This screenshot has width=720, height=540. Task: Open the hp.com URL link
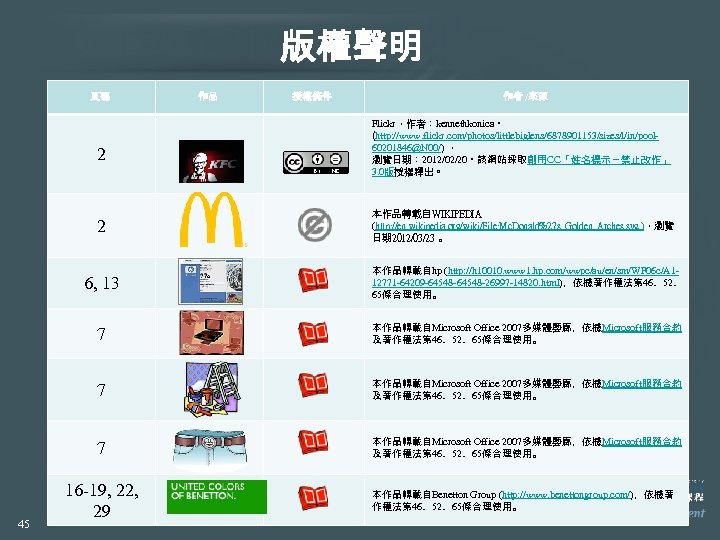525,277
